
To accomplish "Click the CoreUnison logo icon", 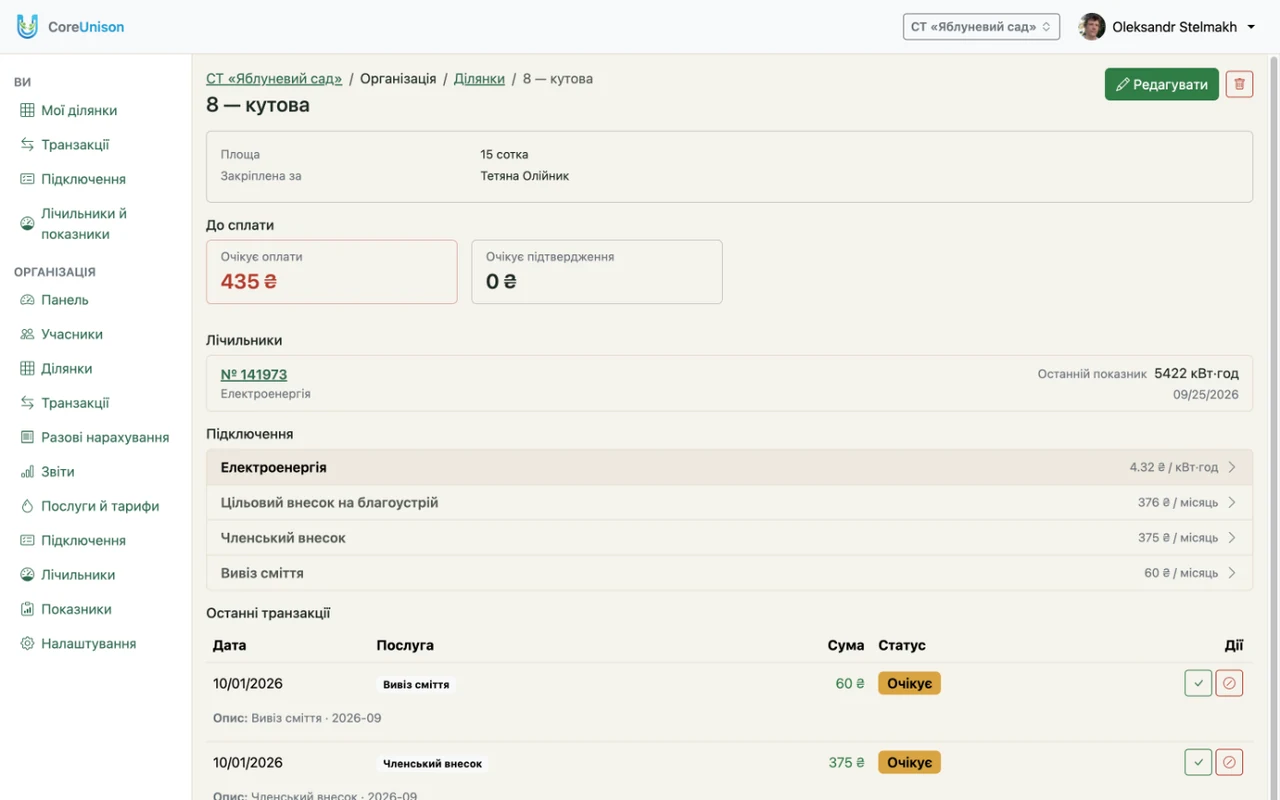I will click(x=27, y=27).
